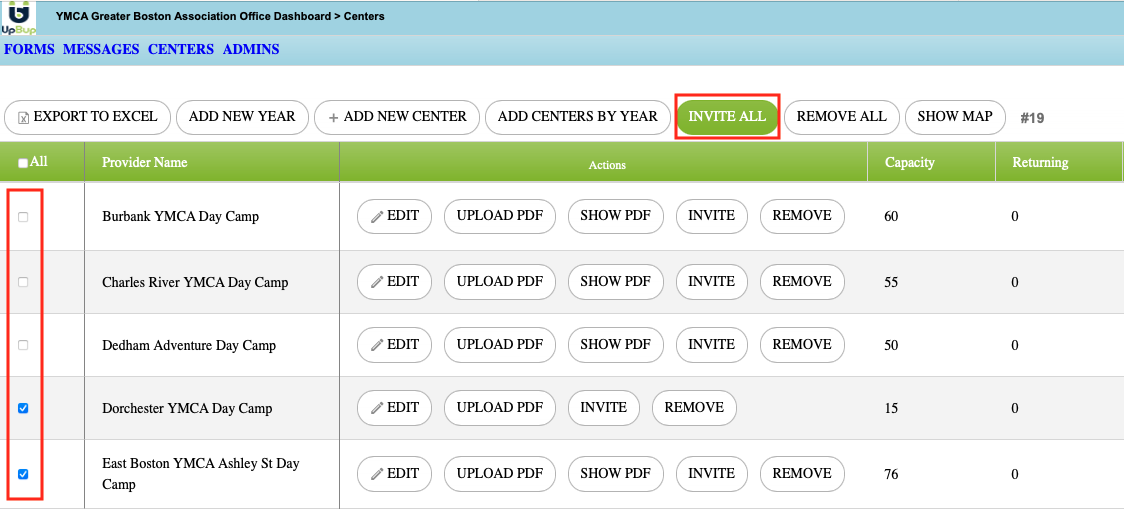
Task: Remove Charles River YMCA Day Camp
Action: point(802,282)
